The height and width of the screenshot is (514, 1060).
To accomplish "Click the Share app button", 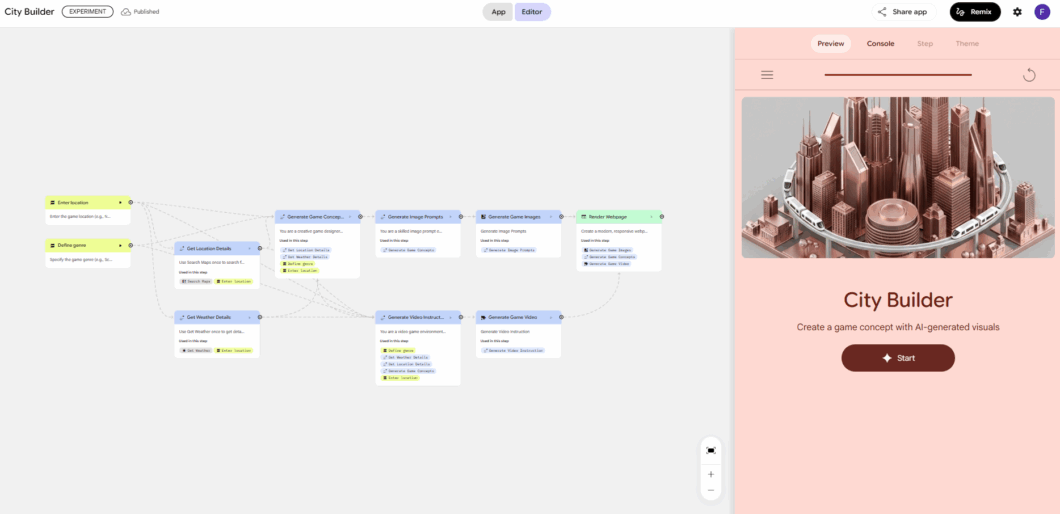I will [902, 12].
